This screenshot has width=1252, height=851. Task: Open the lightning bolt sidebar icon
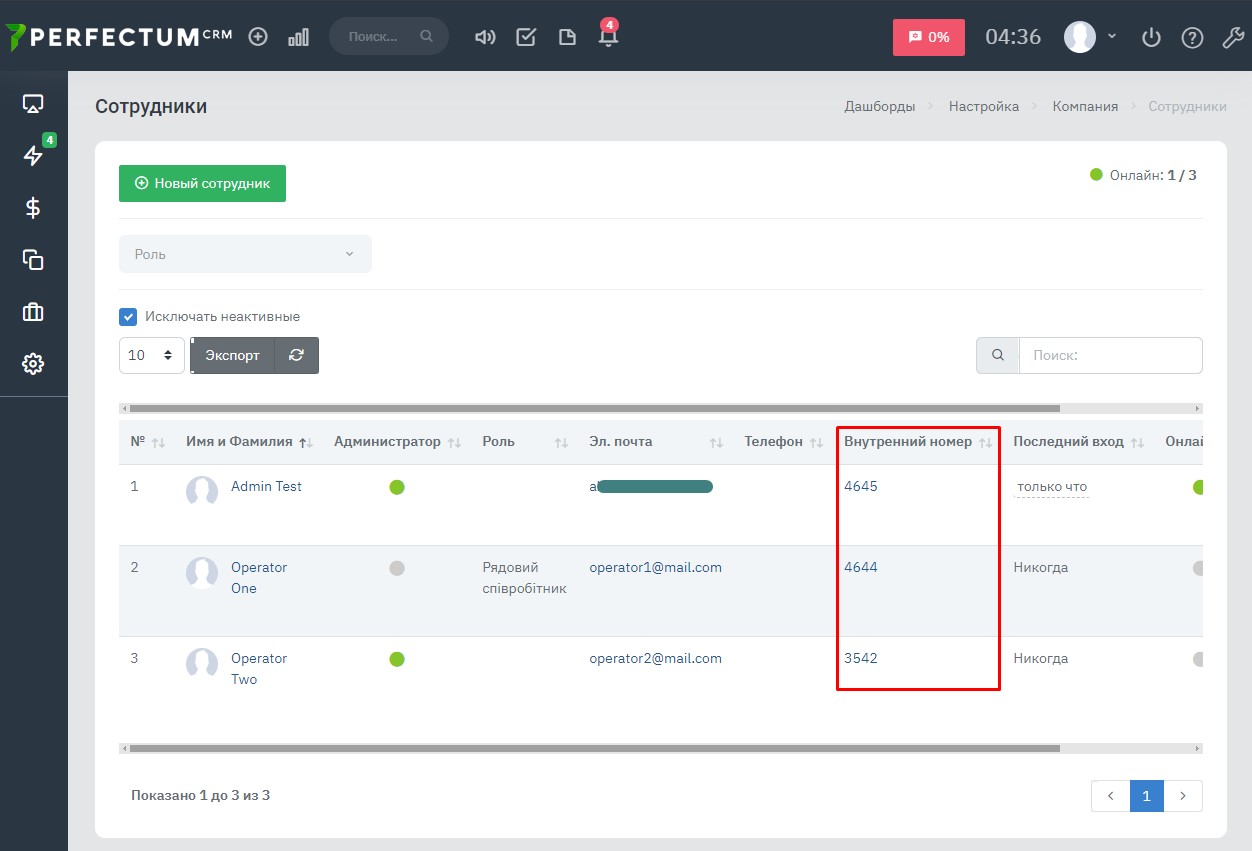pyautogui.click(x=33, y=155)
